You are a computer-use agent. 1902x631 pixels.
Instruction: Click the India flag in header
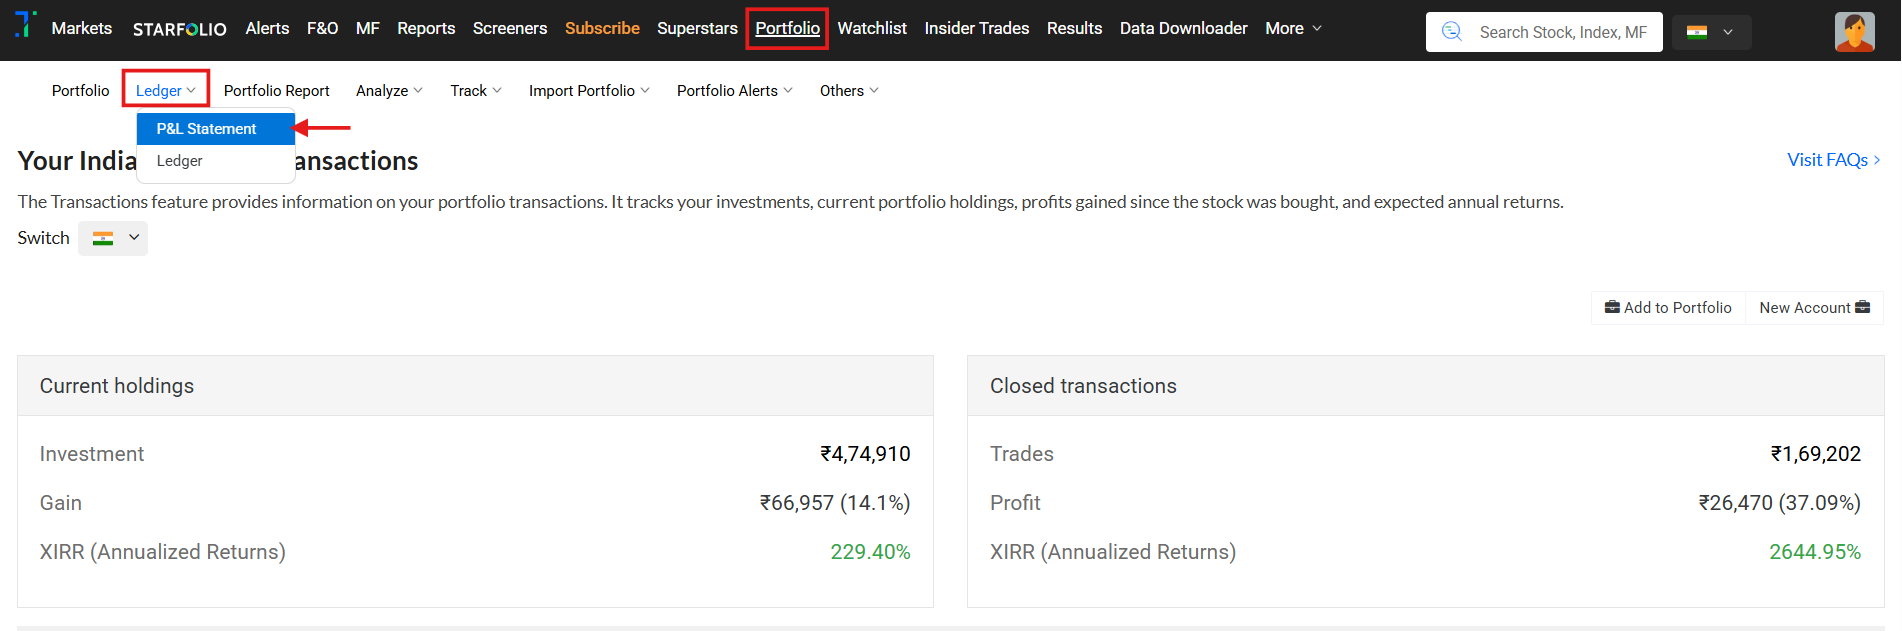(x=1697, y=32)
